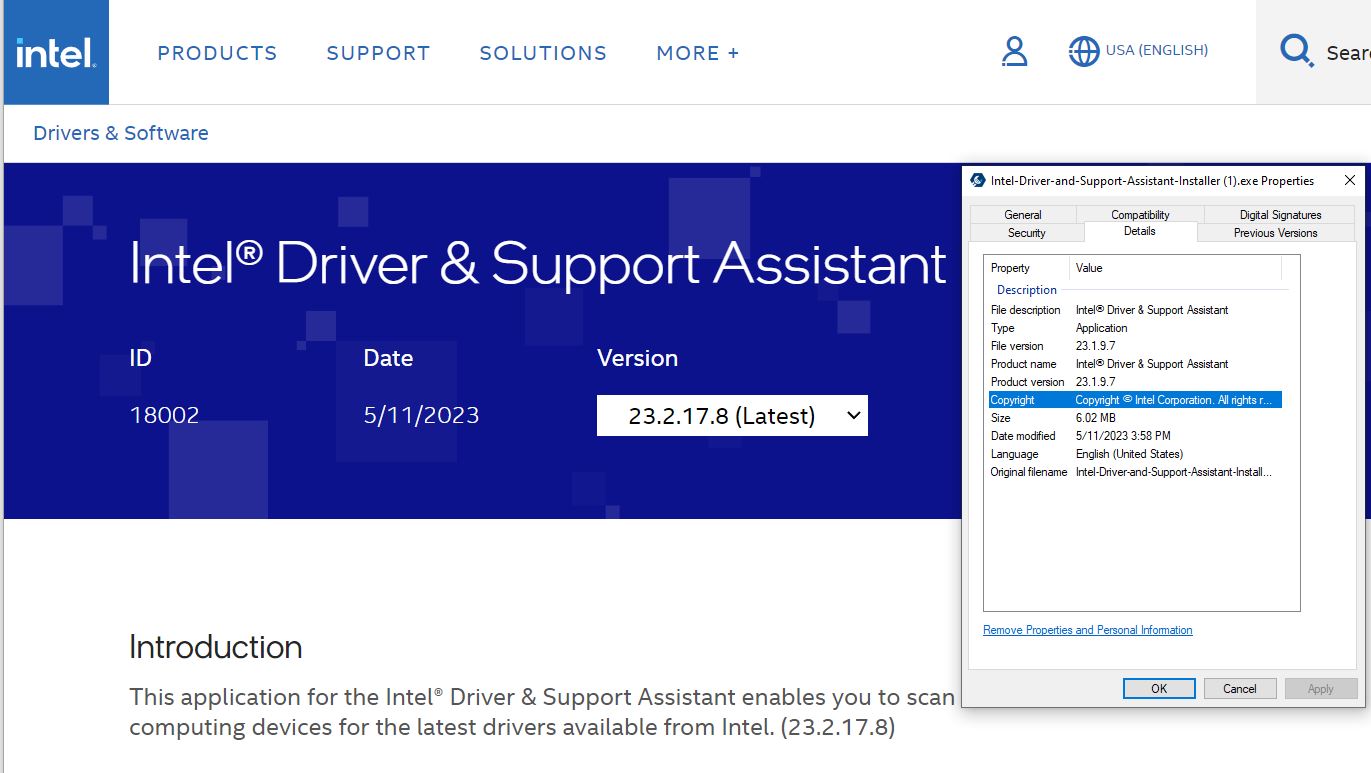
Task: Open the Digital Signatures tab
Action: 1280,215
